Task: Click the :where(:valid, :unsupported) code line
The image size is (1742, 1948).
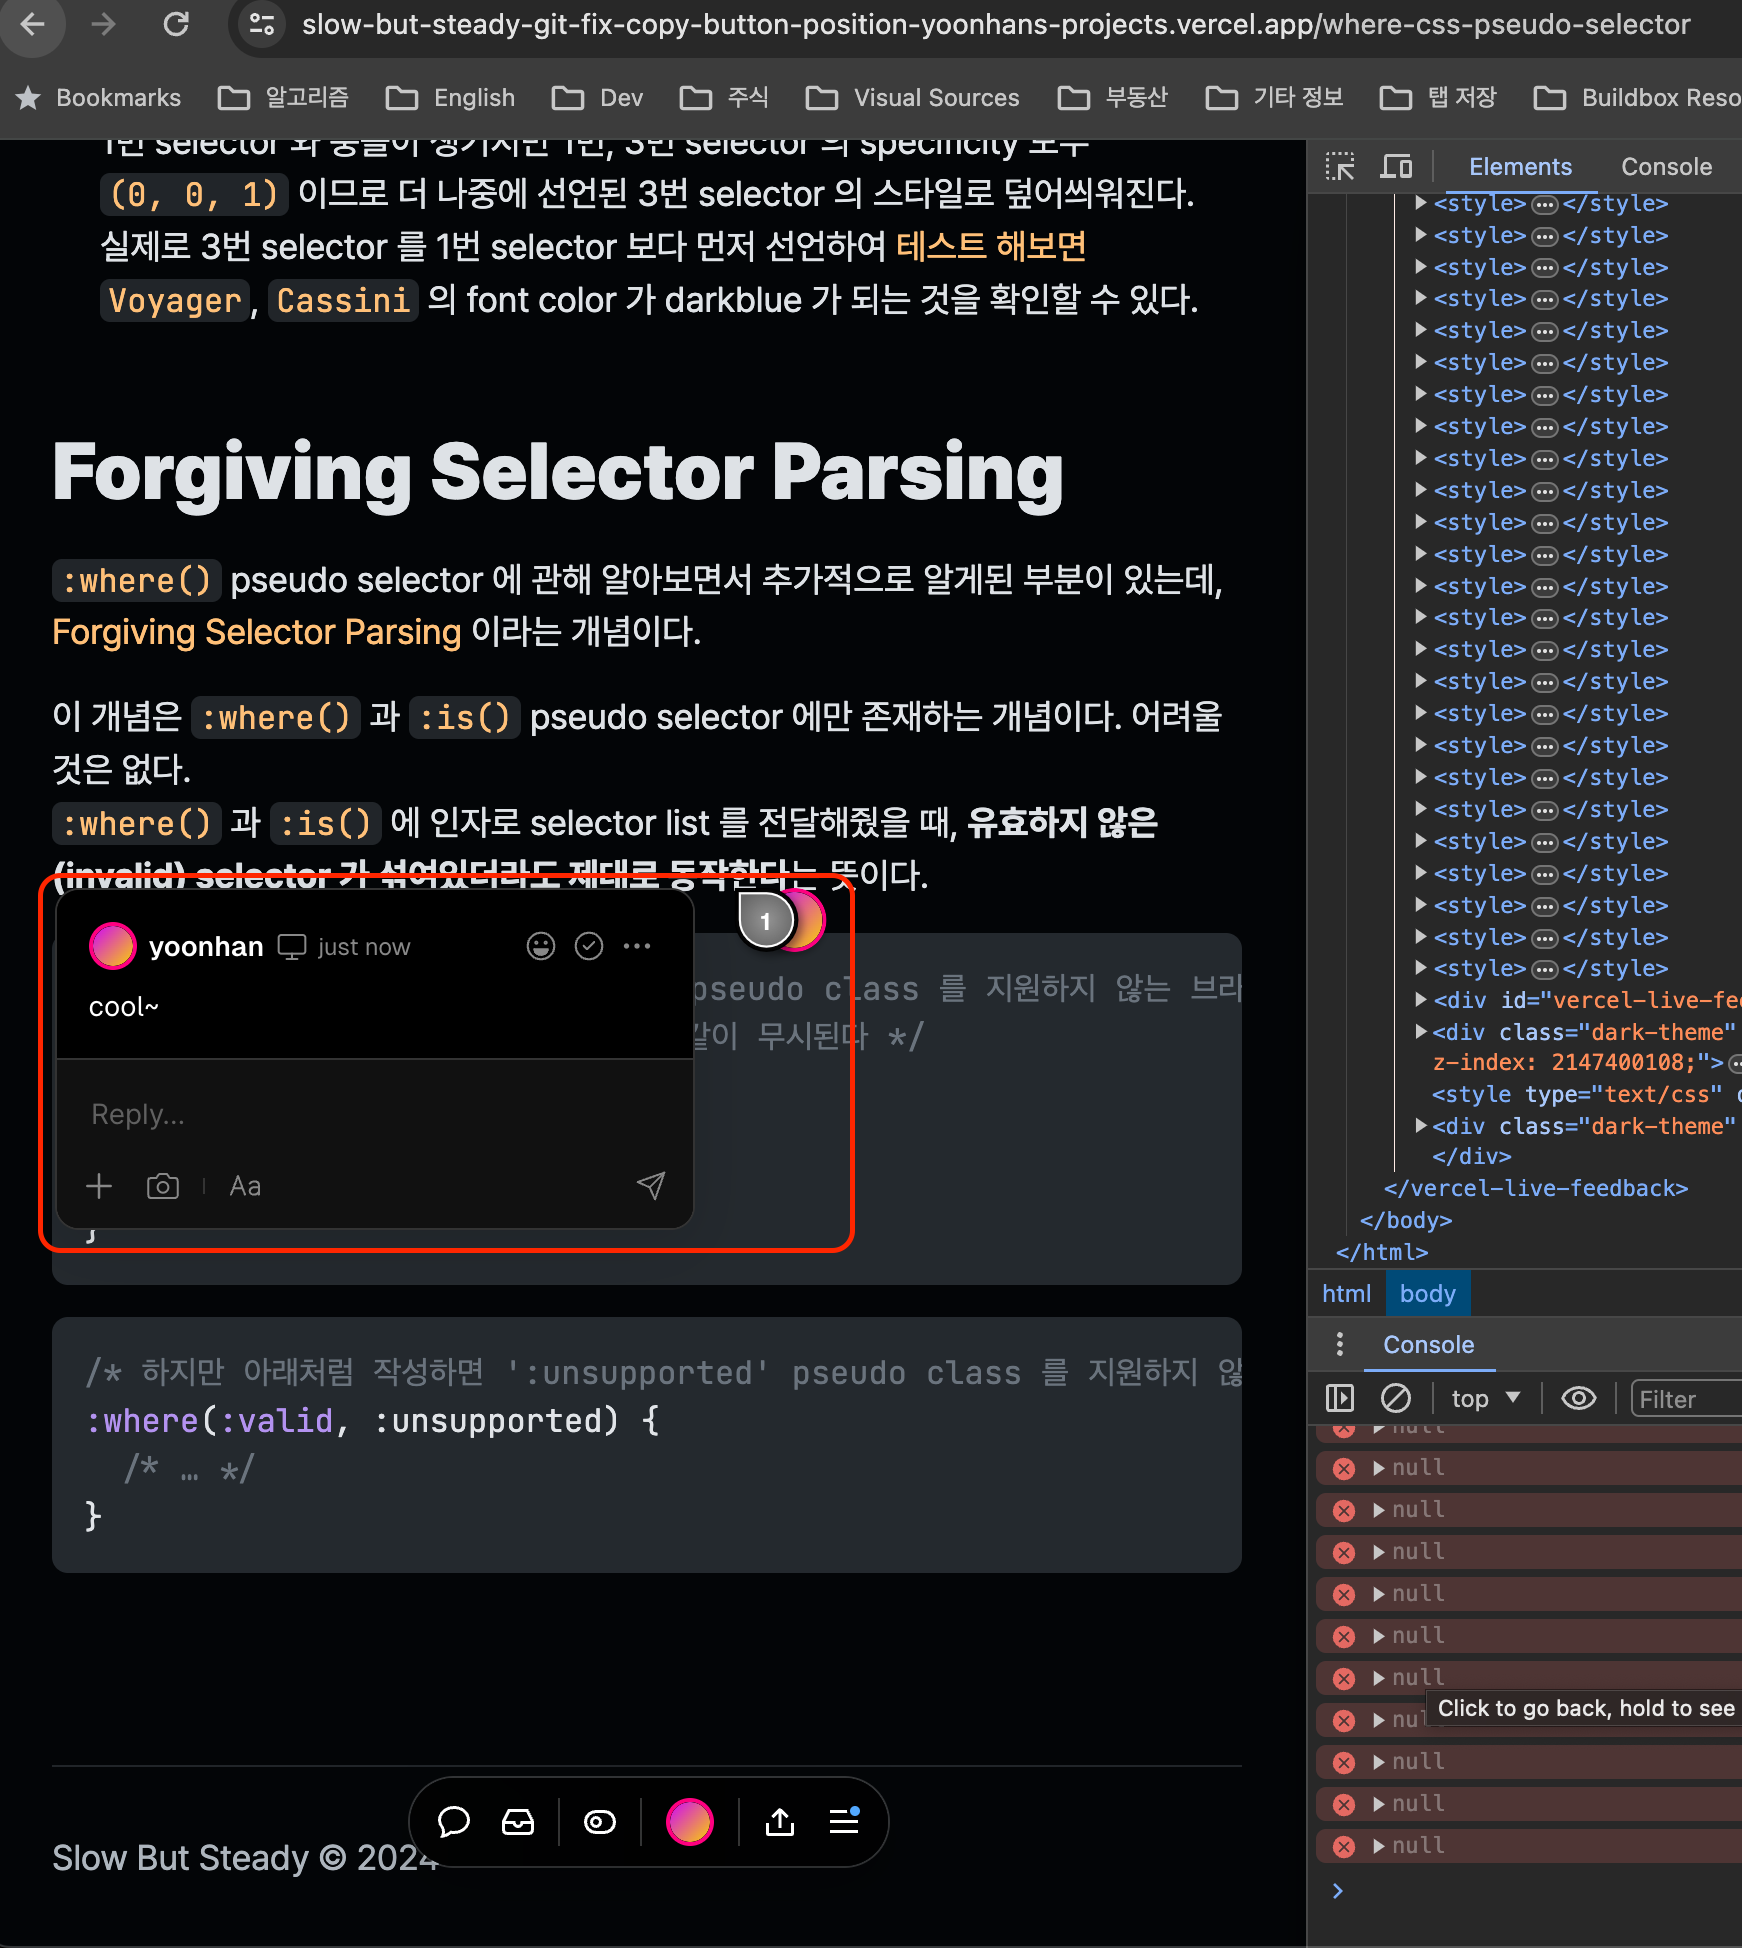Action: click(x=373, y=1420)
